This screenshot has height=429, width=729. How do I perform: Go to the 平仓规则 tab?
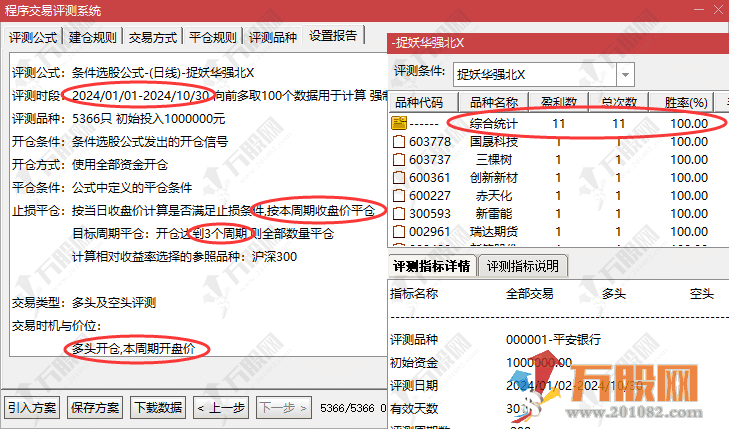(212, 37)
